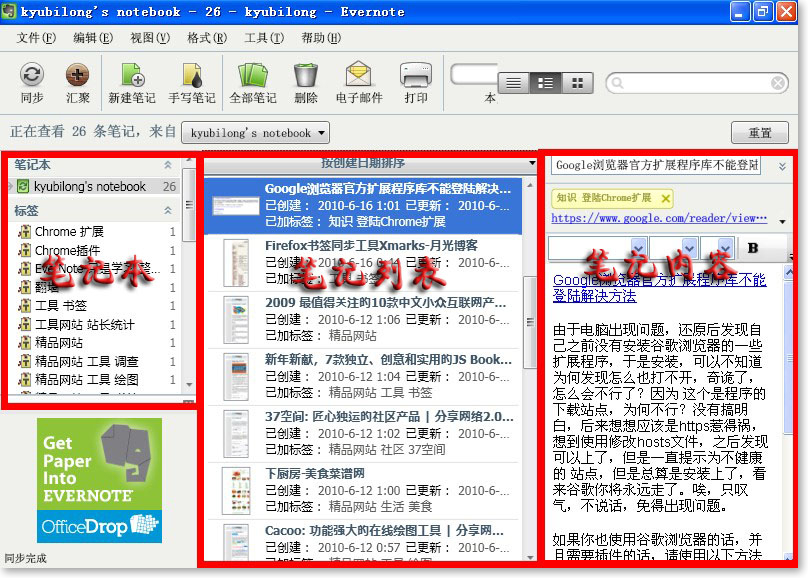This screenshot has height=578, width=808.
Task: Select the 7款独立 JS Book note
Action: coord(363,377)
